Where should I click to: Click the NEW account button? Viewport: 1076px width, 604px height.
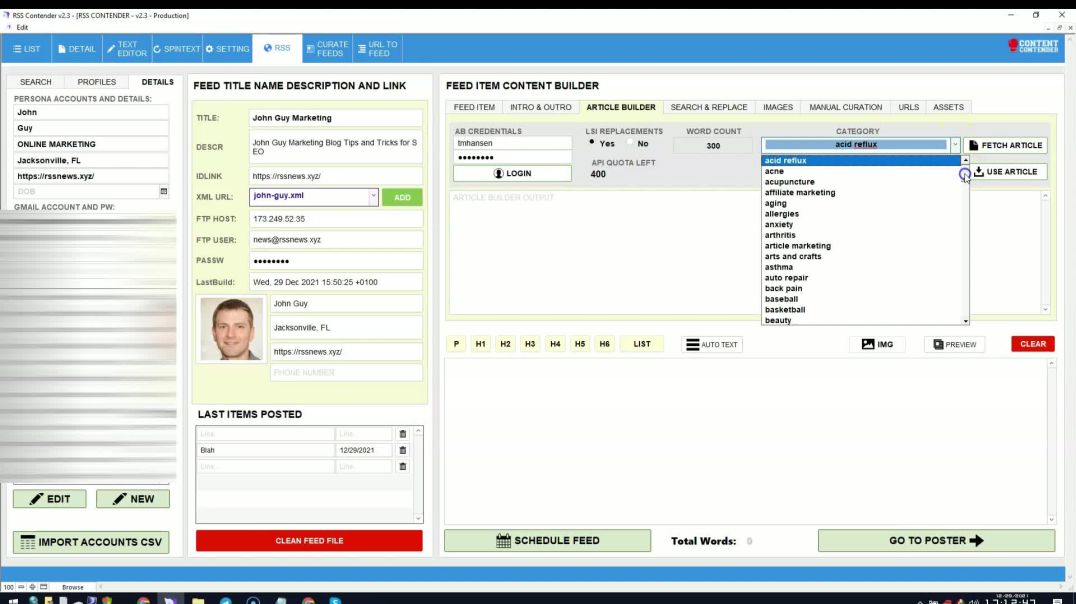pyautogui.click(x=133, y=499)
